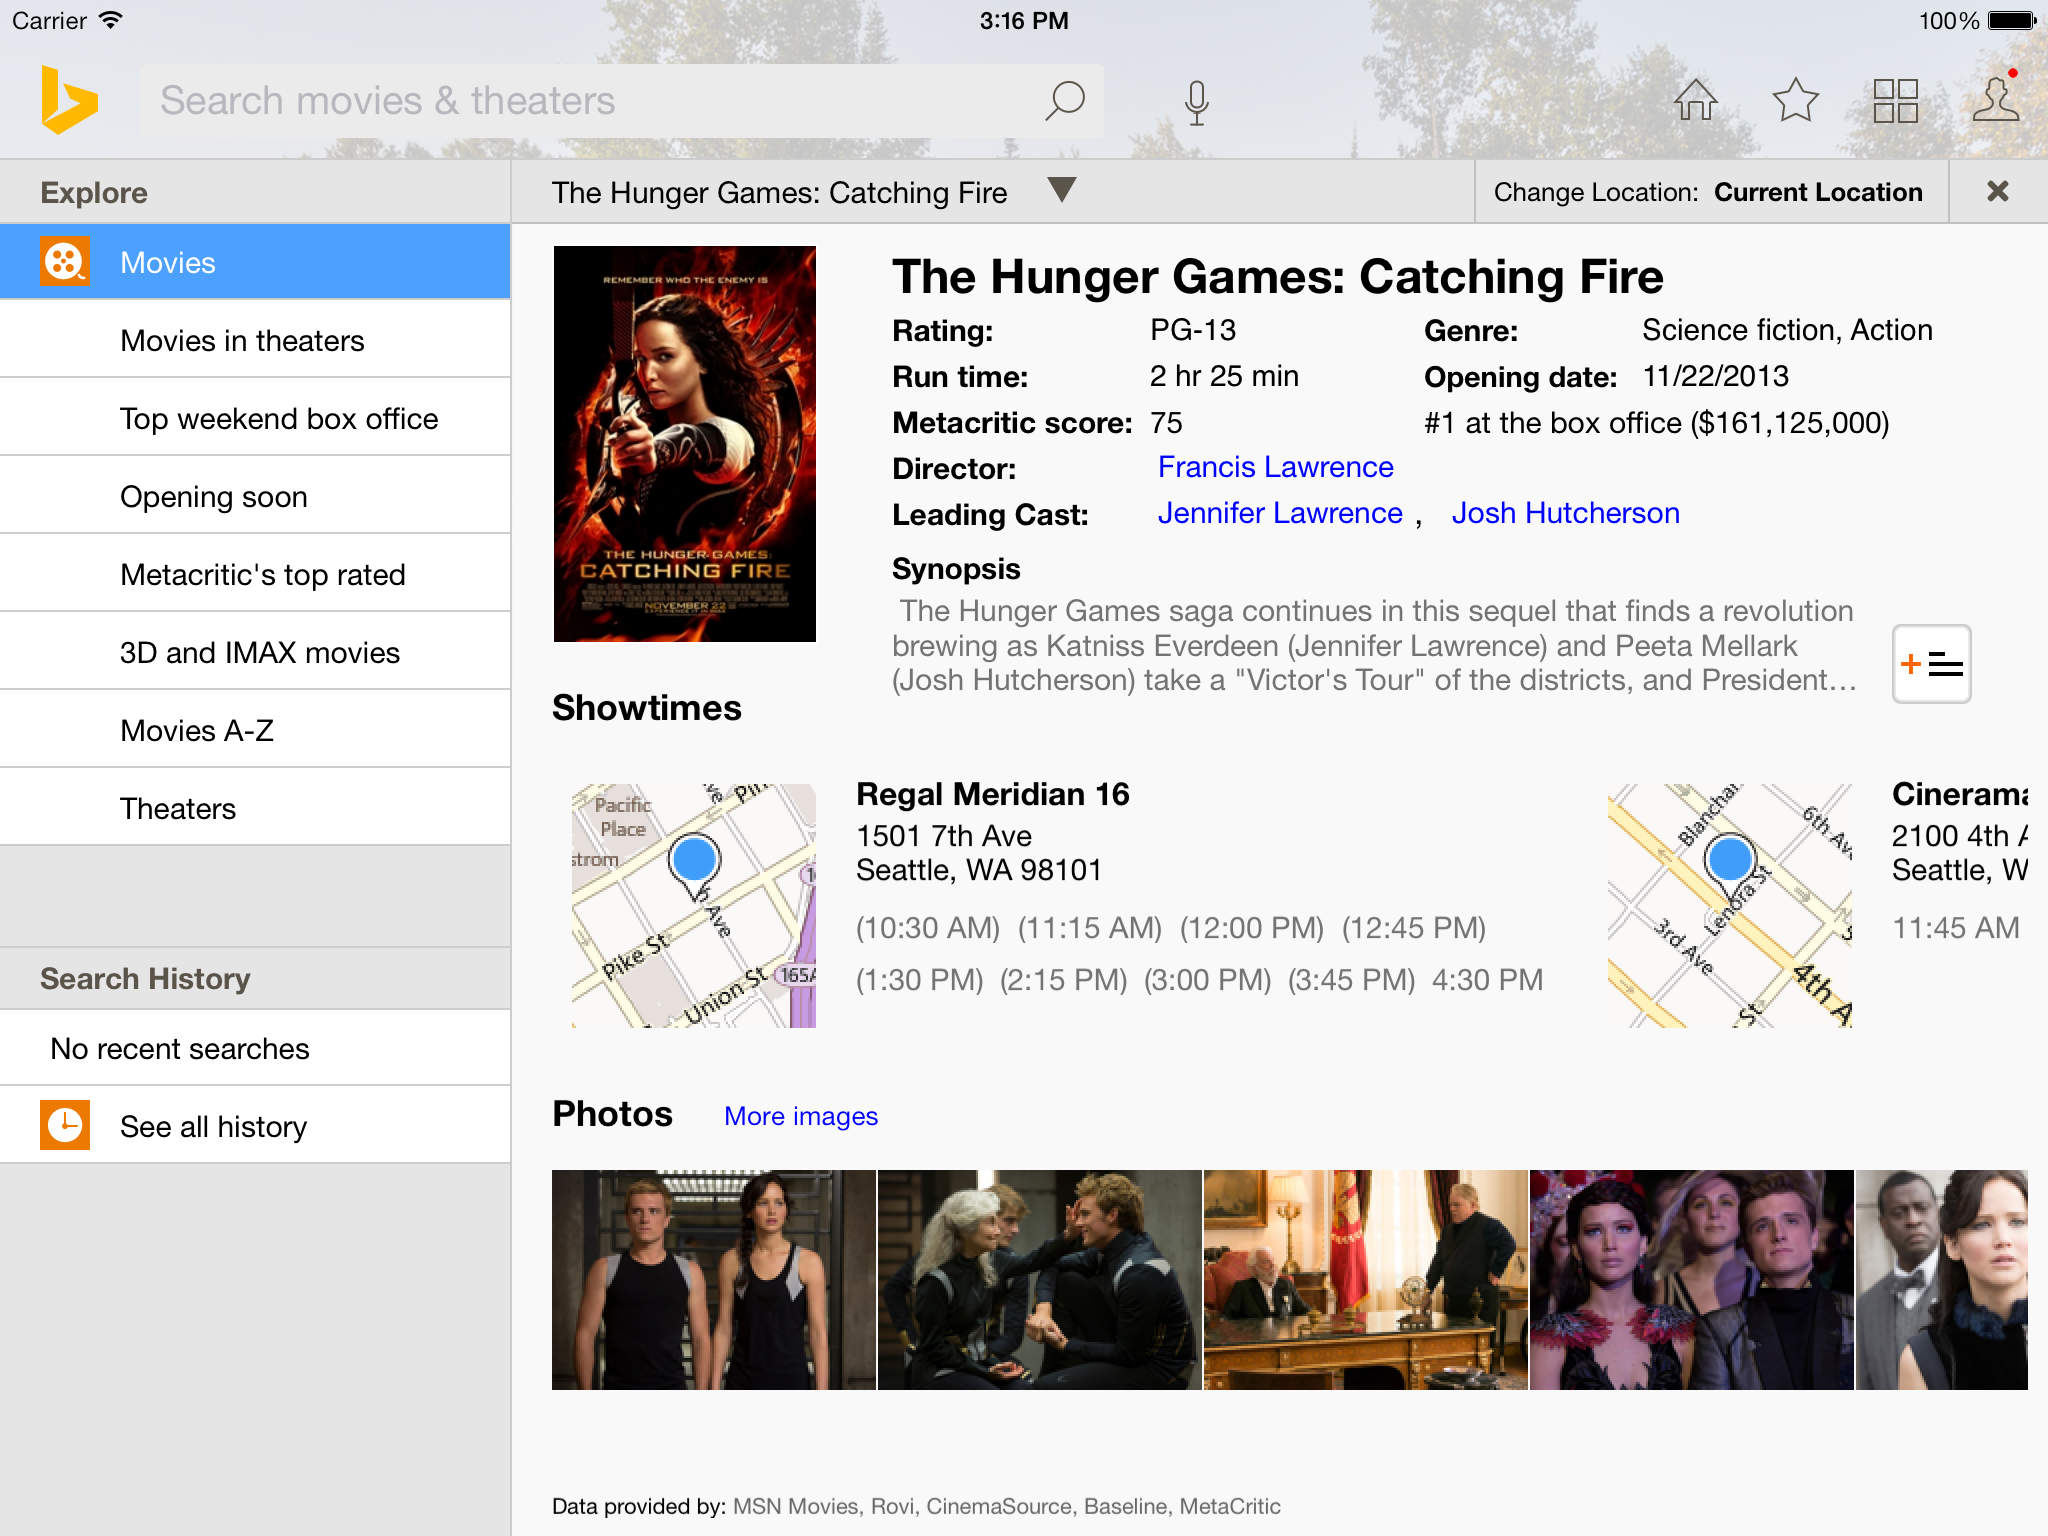Activate the microphone voice search icon

click(x=1196, y=102)
